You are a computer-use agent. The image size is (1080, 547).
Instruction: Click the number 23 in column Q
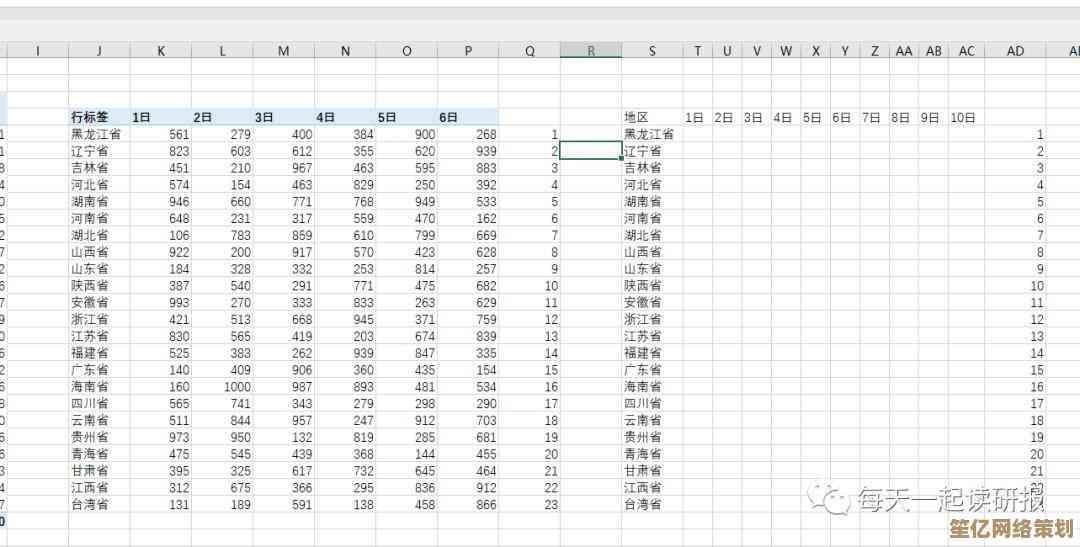pos(550,504)
